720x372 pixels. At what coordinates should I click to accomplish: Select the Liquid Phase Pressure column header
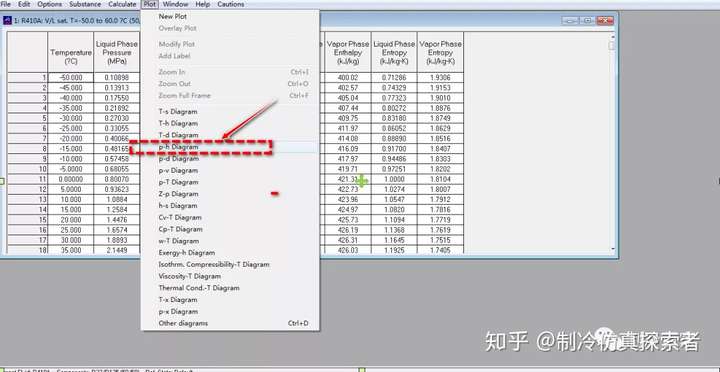point(117,52)
